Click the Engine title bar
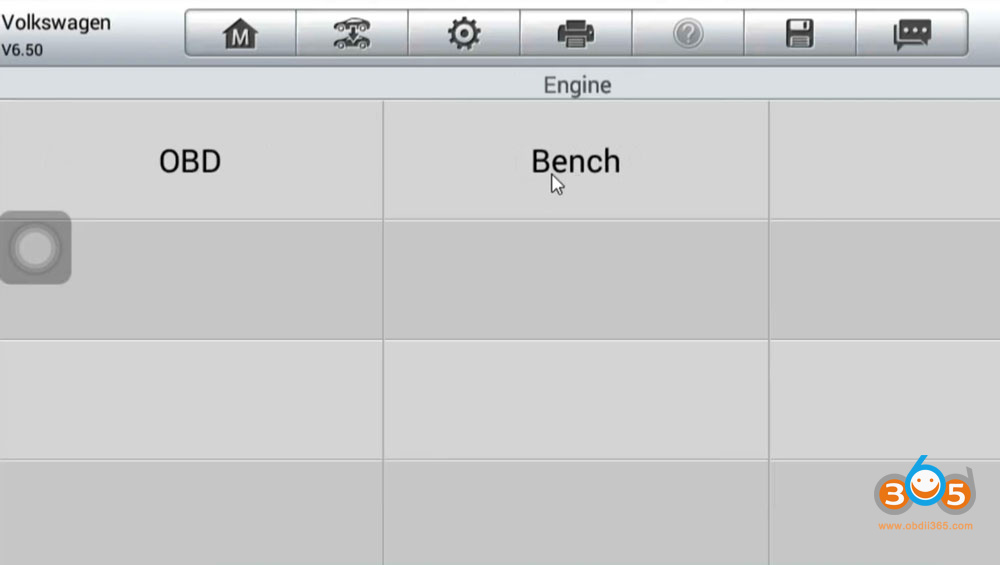 click(577, 85)
